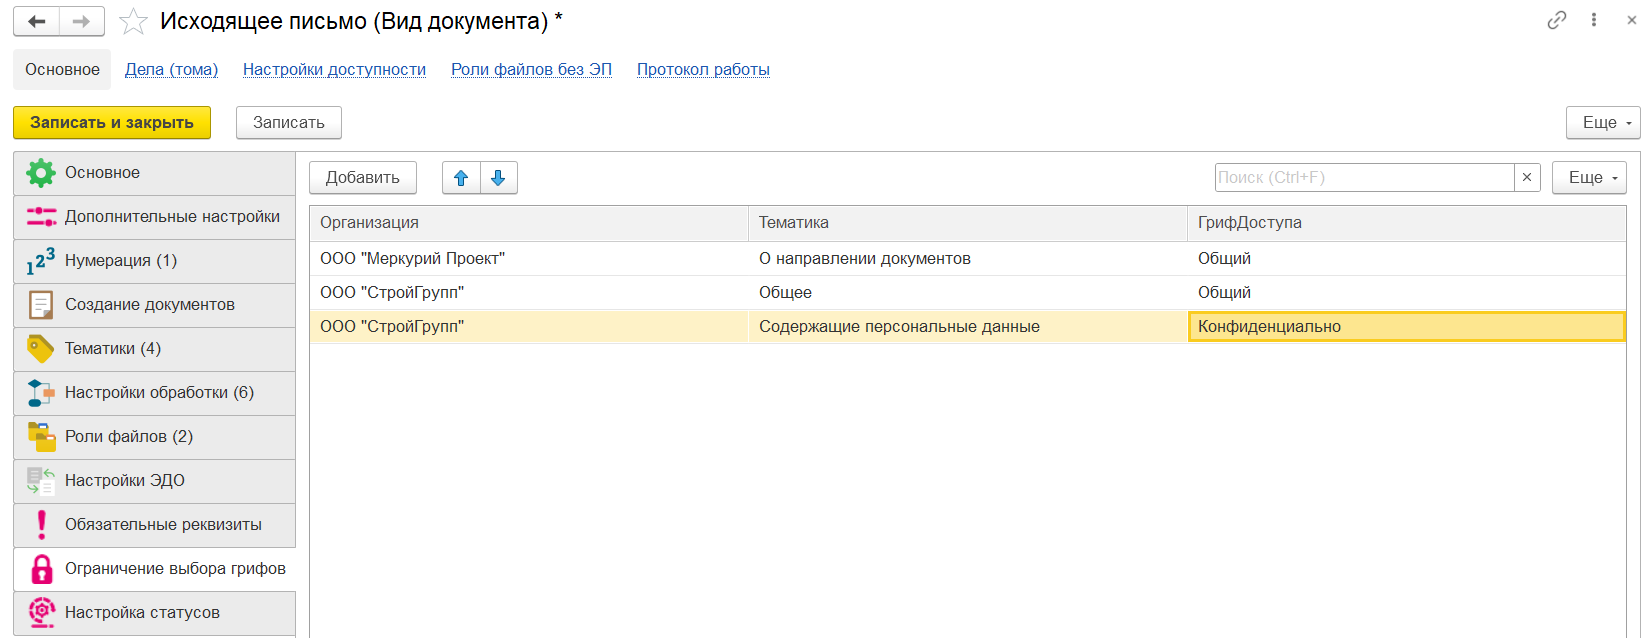Image resolution: width=1646 pixels, height=638 pixels.
Task: Select Тематики (4) sidebar section
Action: coord(155,349)
